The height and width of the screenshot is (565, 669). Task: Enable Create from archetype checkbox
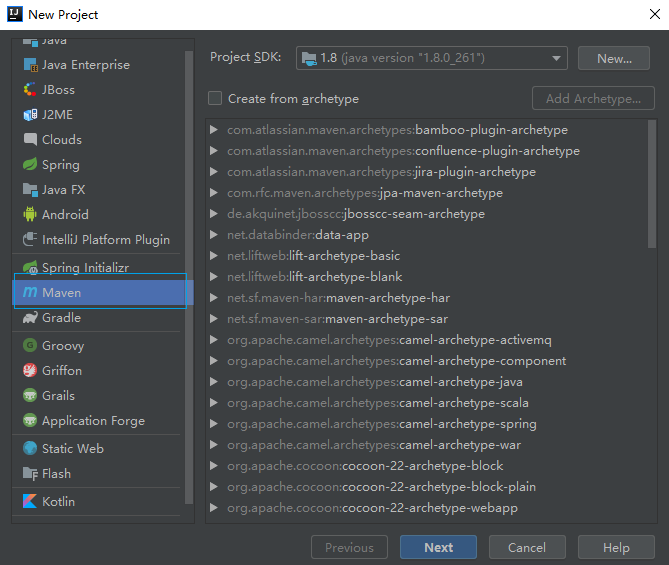(215, 98)
